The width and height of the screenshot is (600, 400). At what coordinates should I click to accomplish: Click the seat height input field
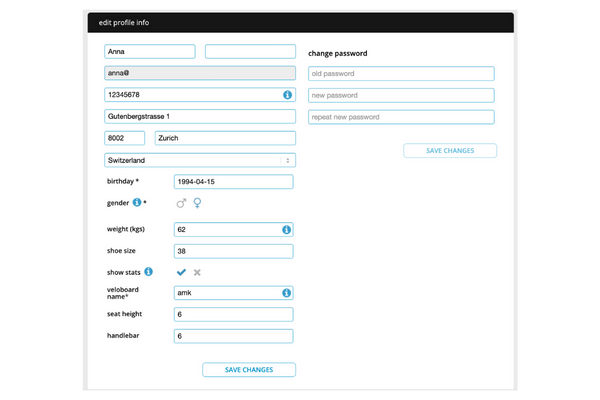pos(233,314)
